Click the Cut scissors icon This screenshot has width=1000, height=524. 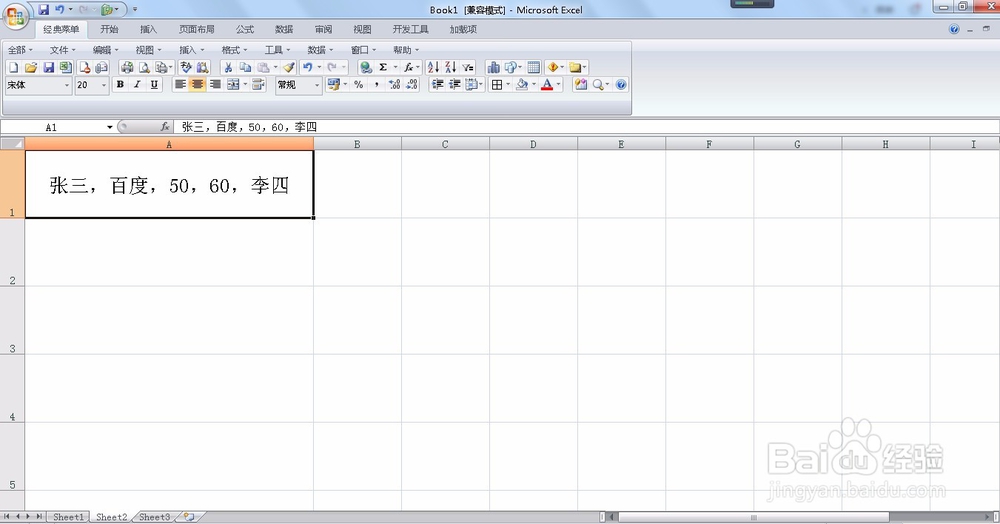point(228,67)
